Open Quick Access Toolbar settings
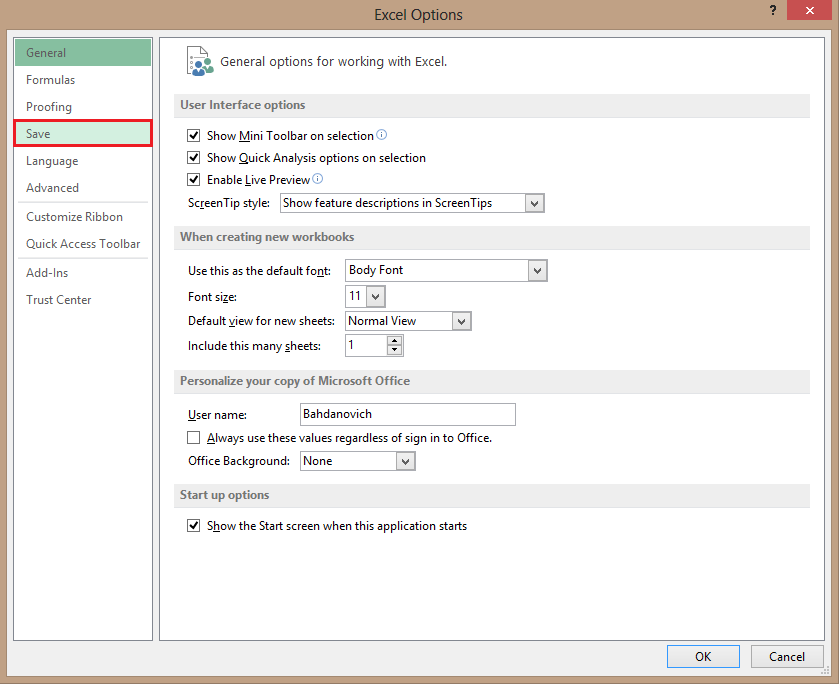 click(83, 244)
